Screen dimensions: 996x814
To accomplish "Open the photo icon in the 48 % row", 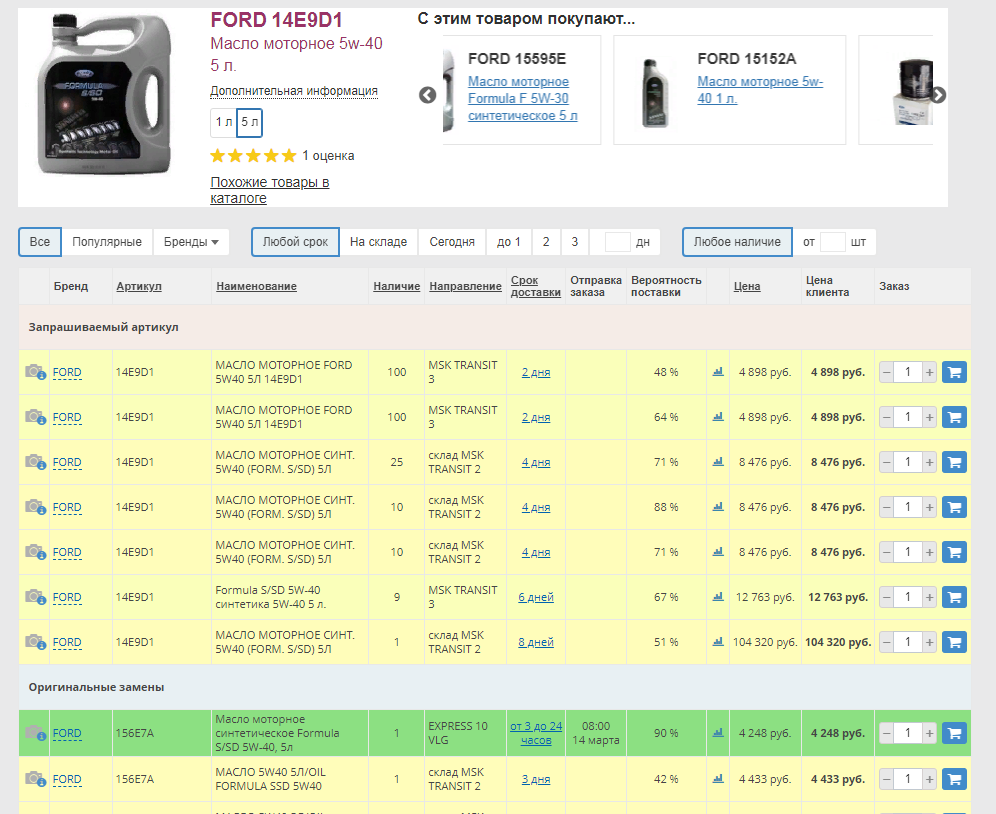I will click(35, 372).
